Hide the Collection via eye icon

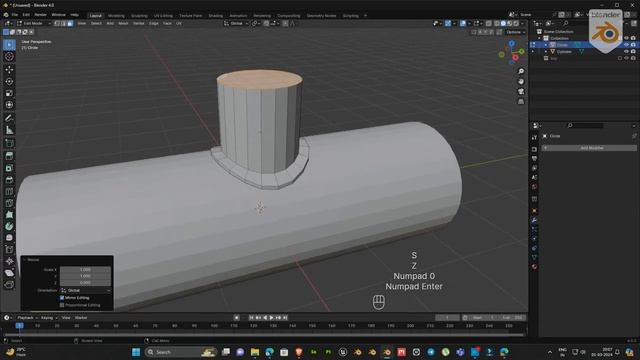click(626, 38)
